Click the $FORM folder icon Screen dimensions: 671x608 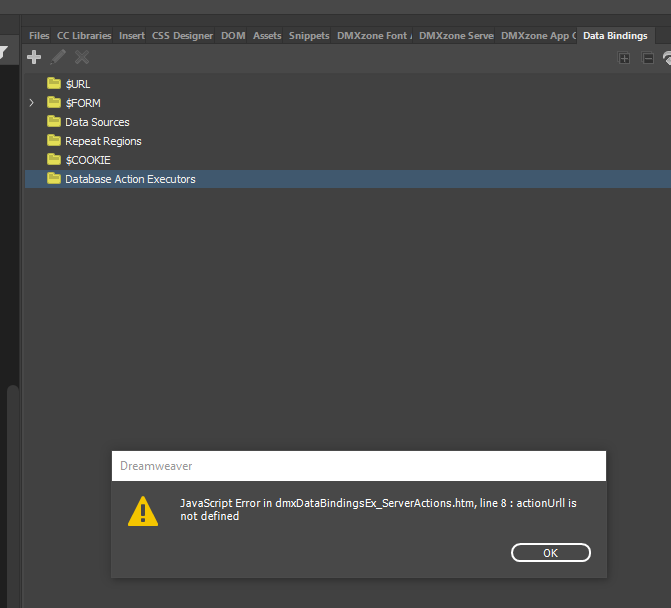[x=54, y=102]
